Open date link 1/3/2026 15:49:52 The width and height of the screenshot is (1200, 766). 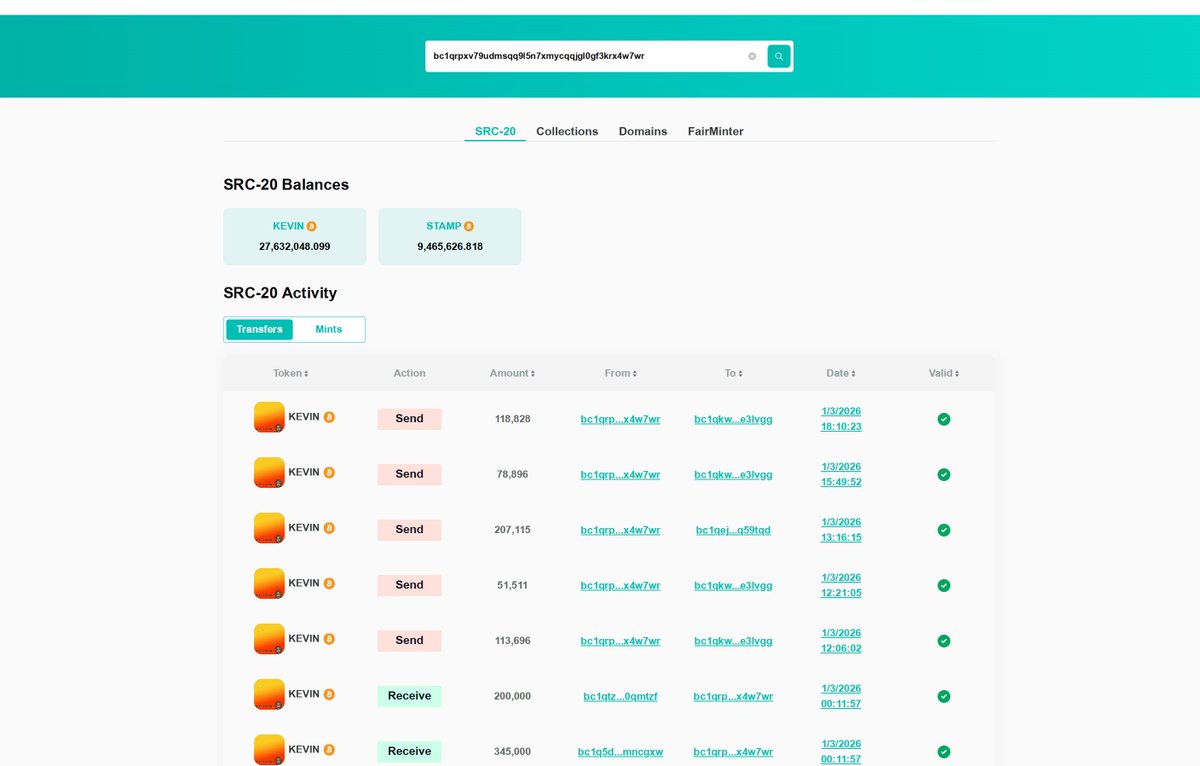841,474
